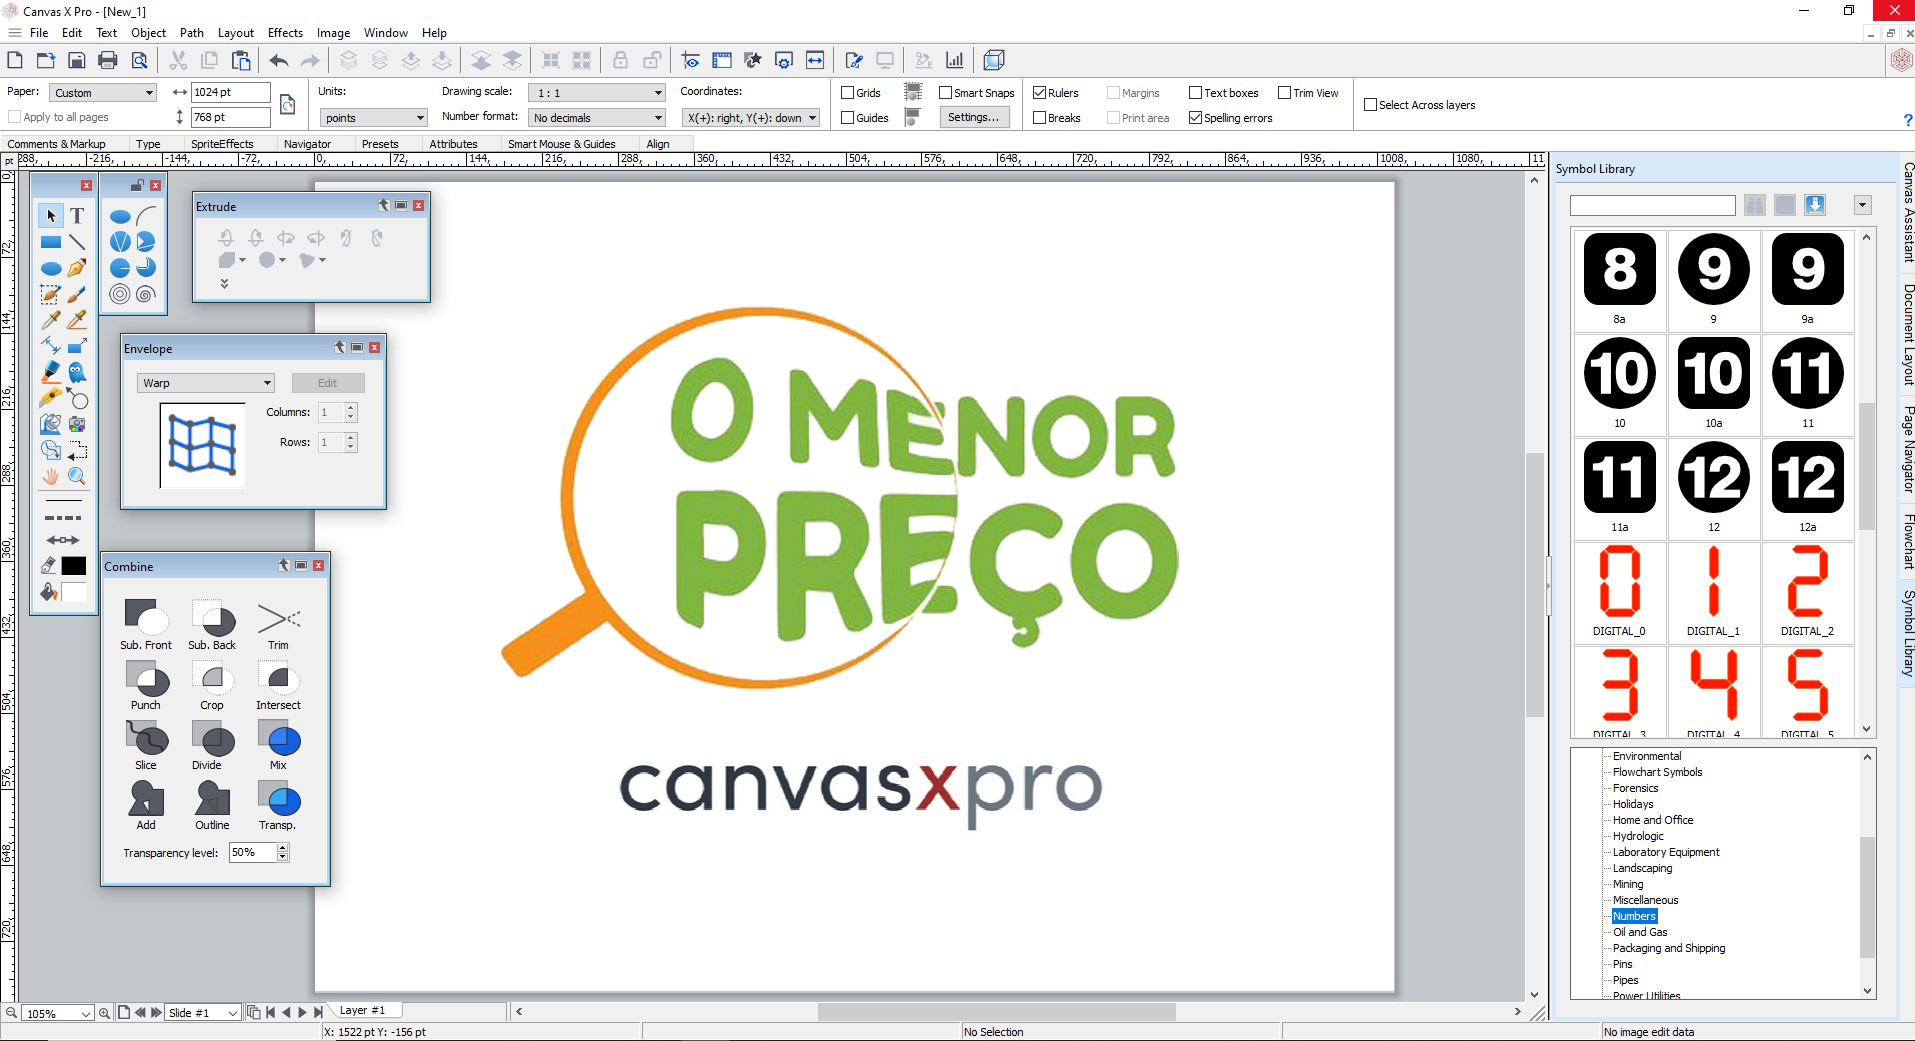Select the Oval tool in toolbox
The width and height of the screenshot is (1915, 1041).
point(51,268)
